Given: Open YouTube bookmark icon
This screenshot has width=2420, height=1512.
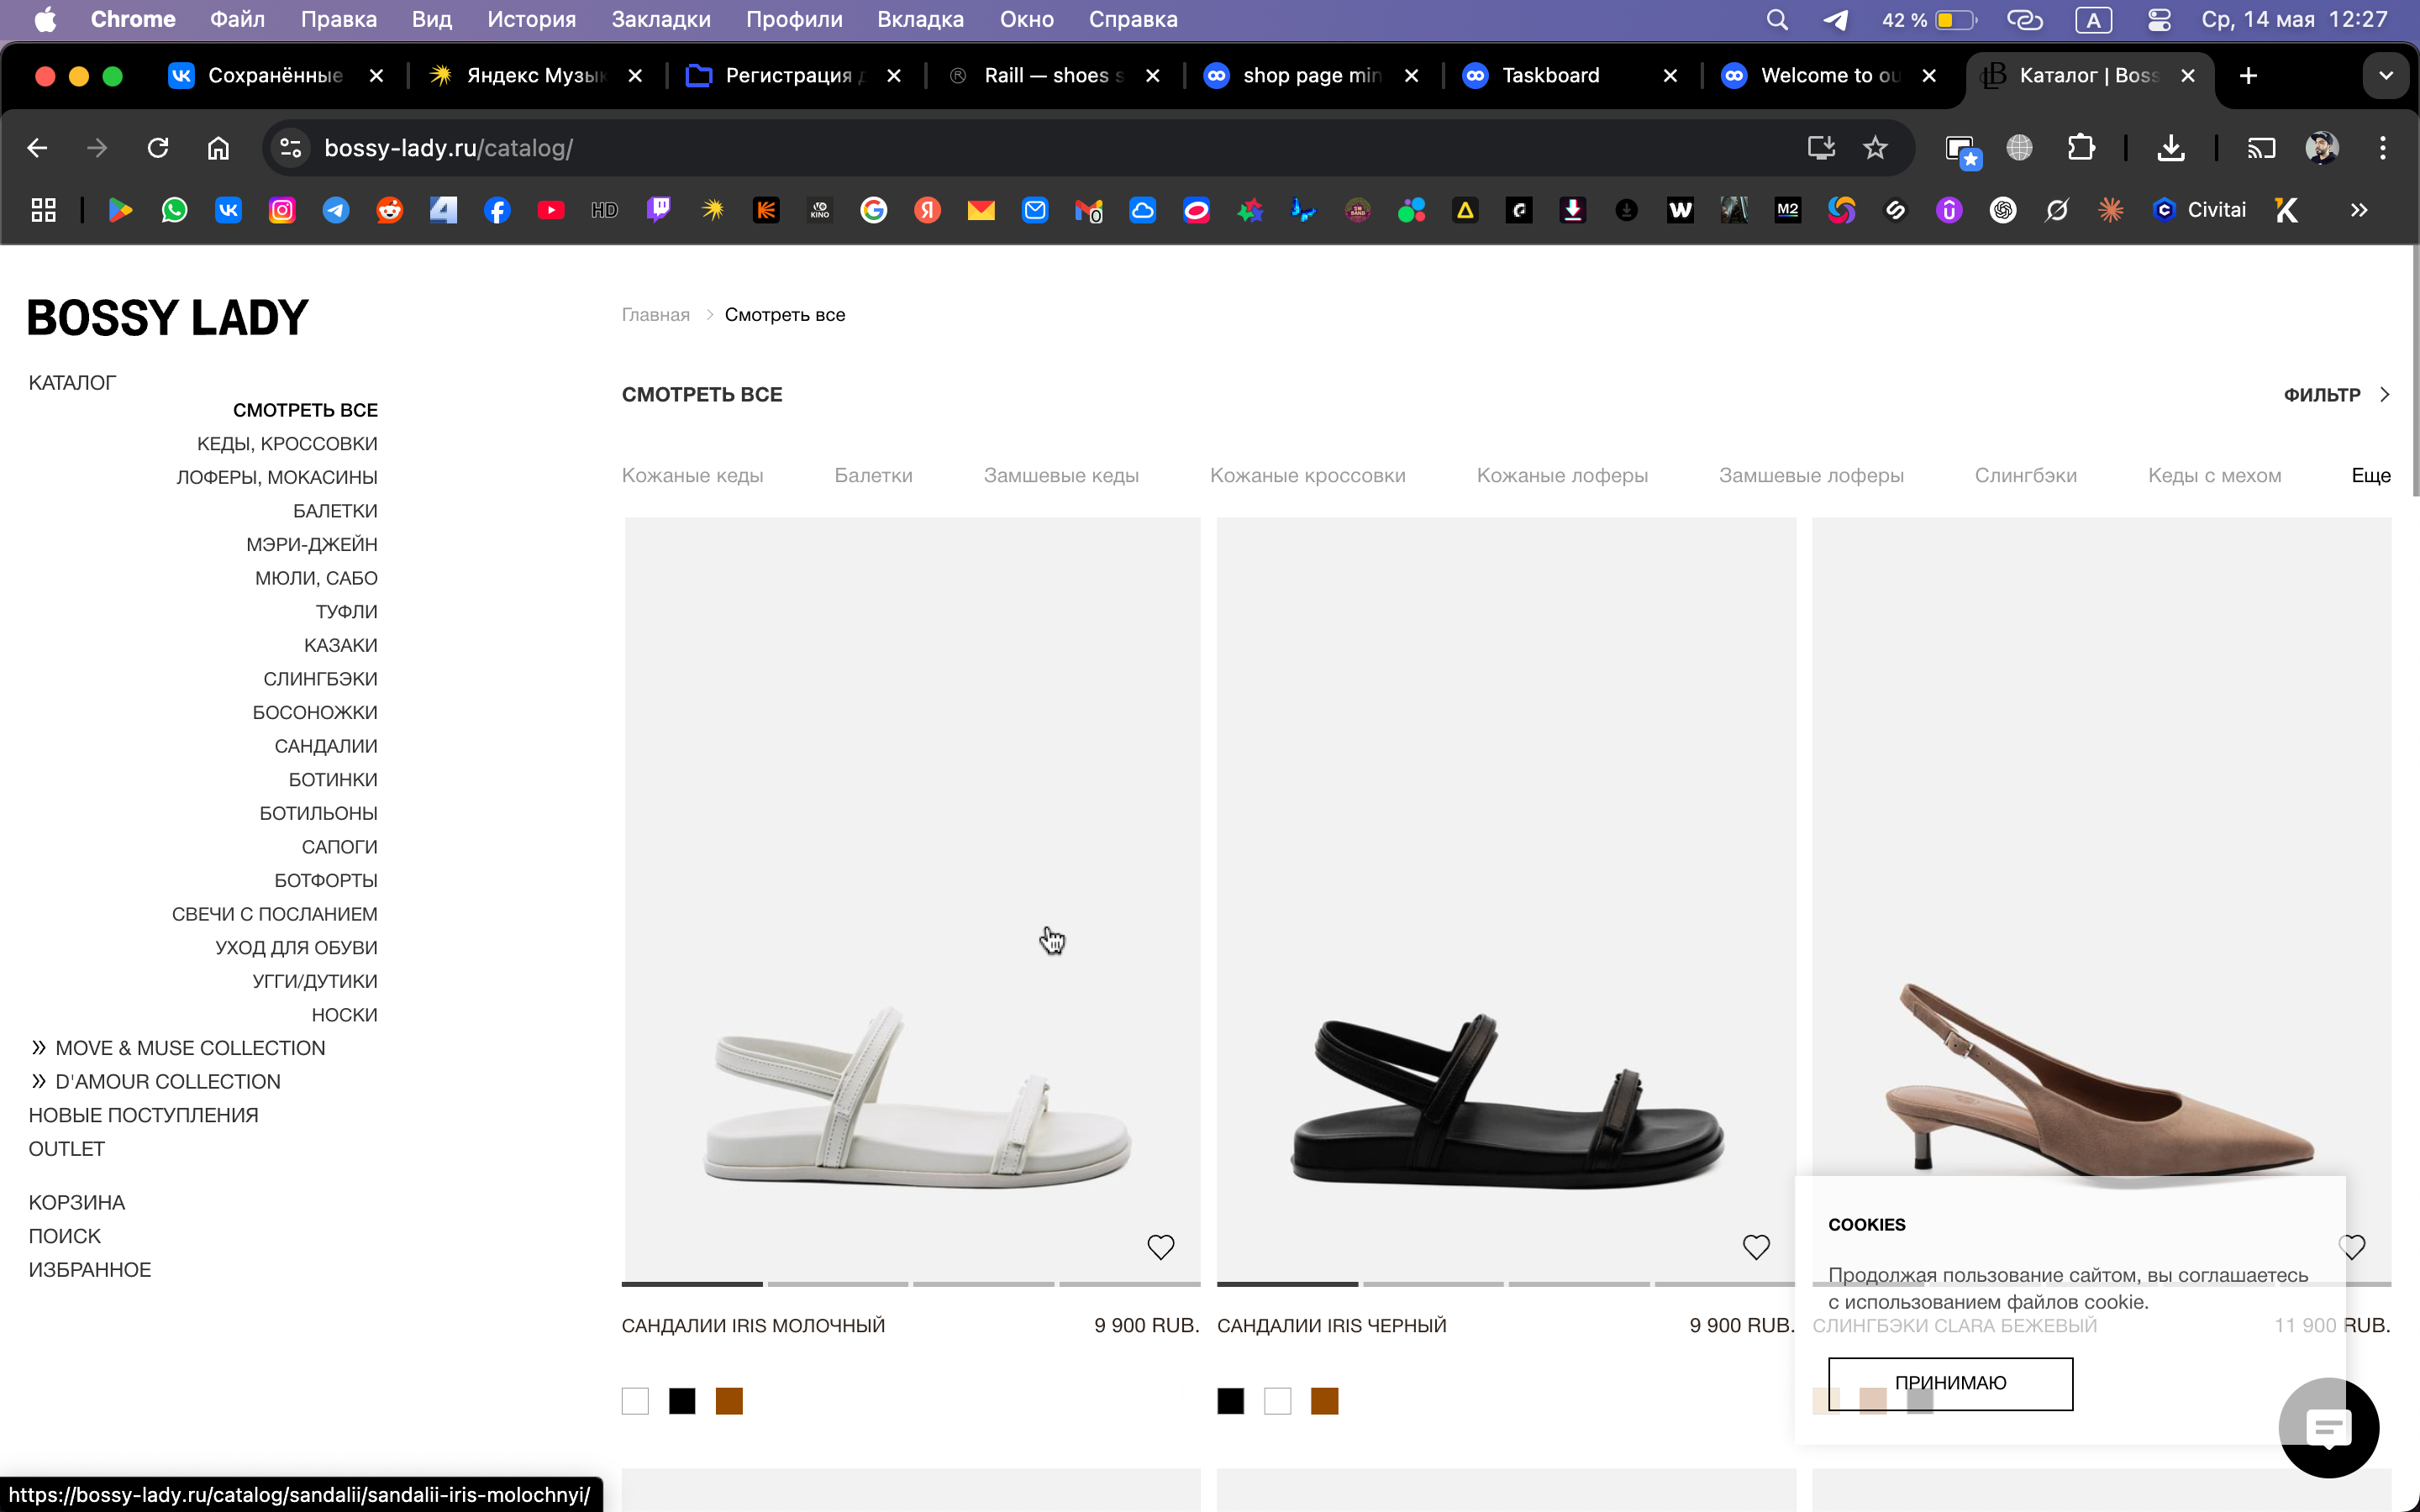Looking at the screenshot, I should [551, 210].
